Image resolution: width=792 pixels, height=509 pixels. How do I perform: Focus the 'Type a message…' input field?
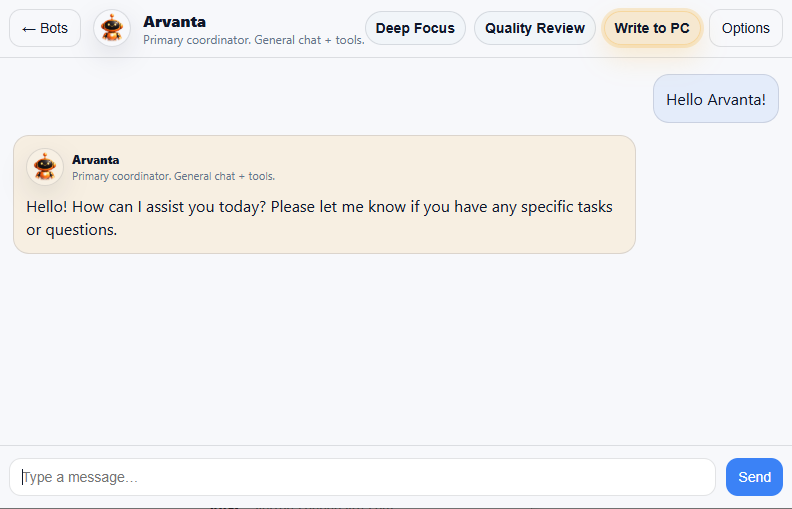click(362, 477)
